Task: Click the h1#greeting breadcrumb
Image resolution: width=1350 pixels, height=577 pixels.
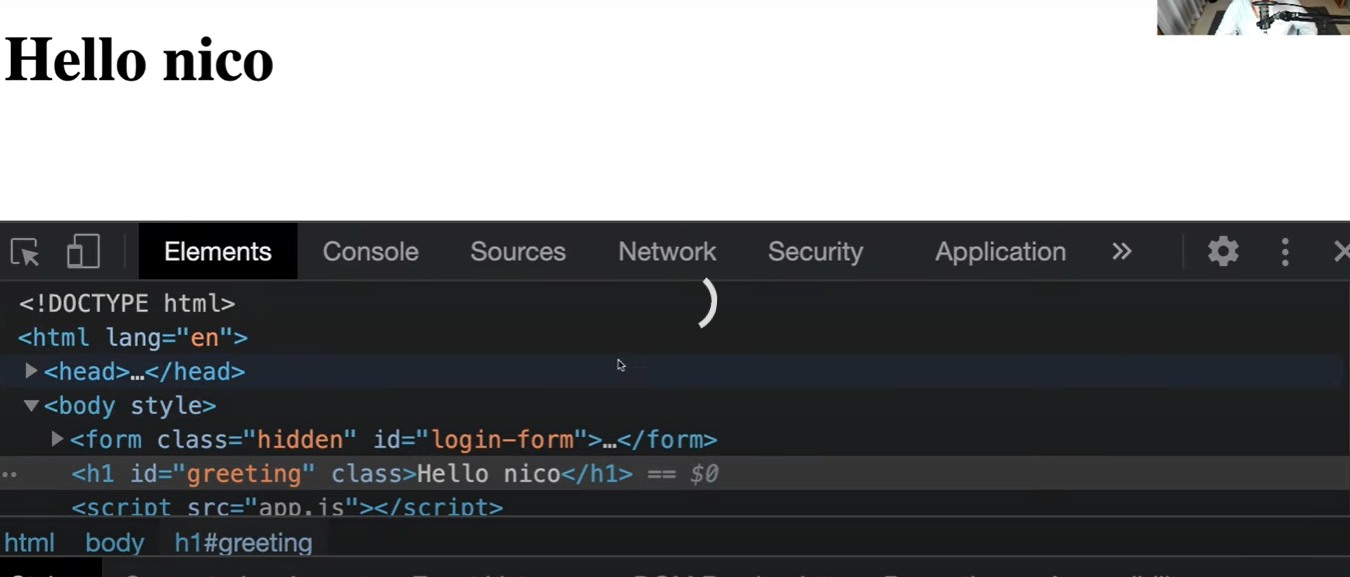Action: (244, 542)
